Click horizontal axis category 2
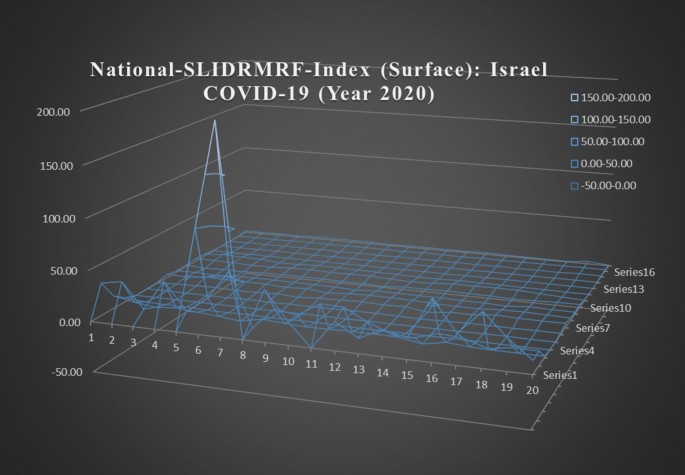 tap(112, 340)
